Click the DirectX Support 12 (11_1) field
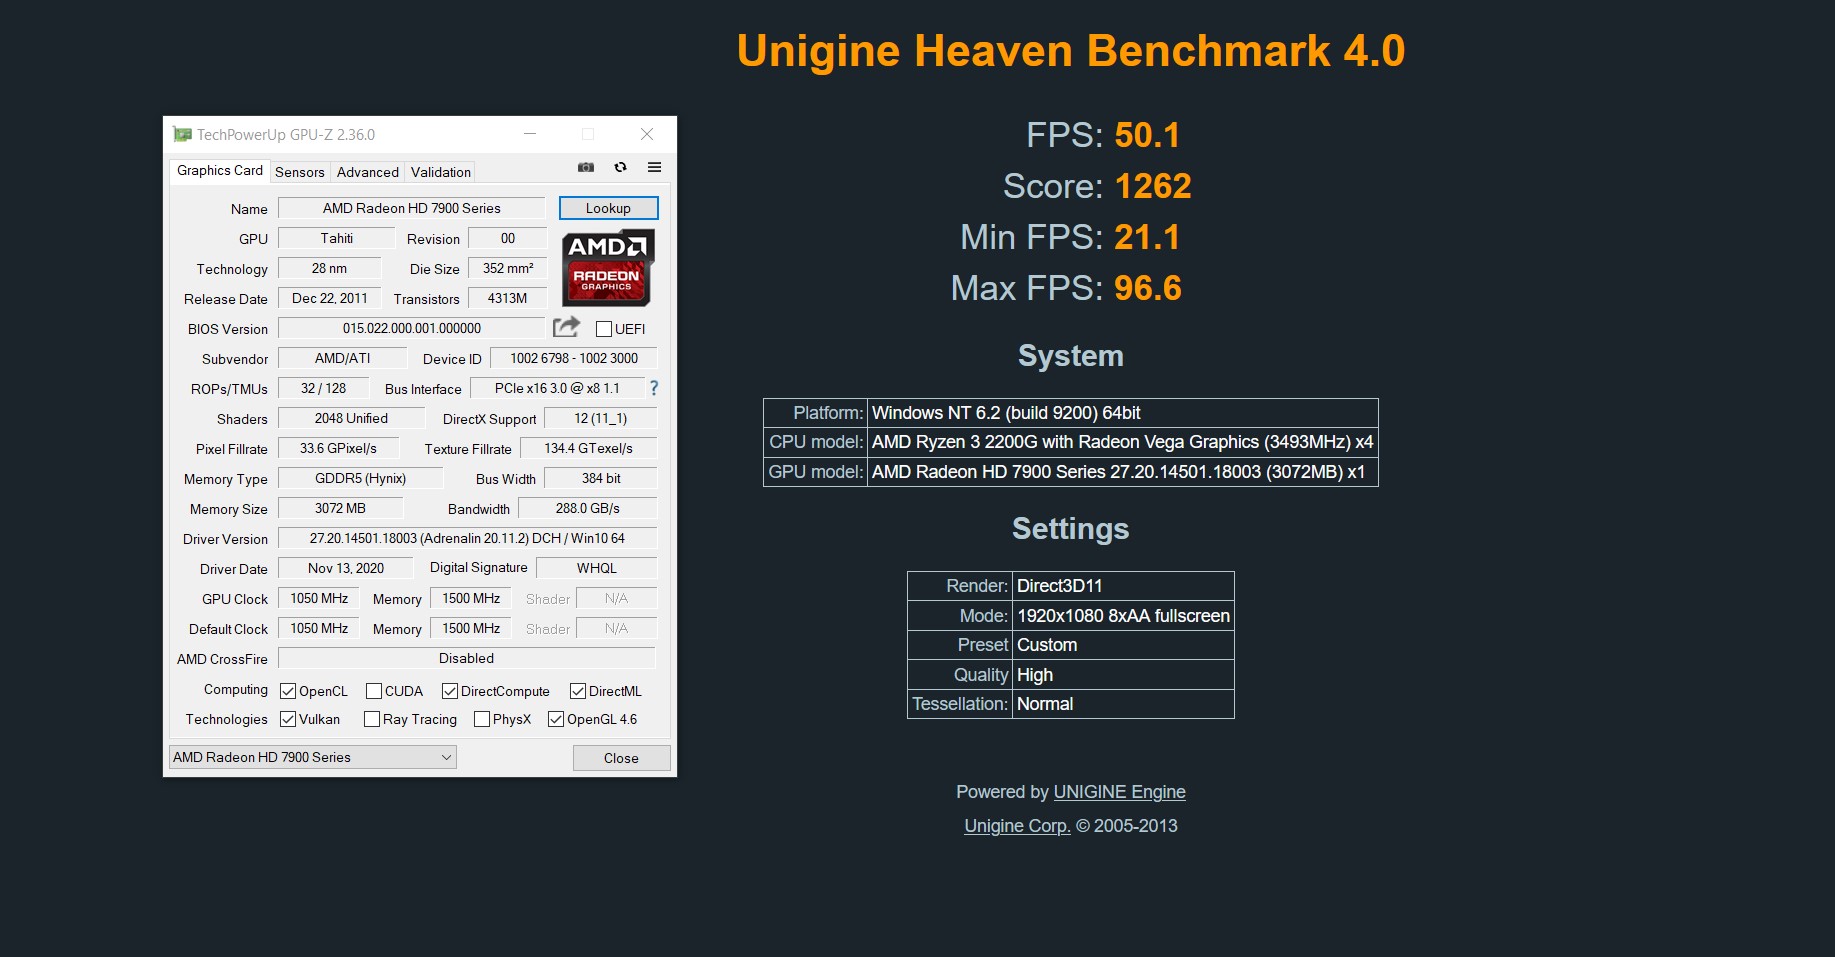This screenshot has width=1835, height=957. (x=601, y=418)
